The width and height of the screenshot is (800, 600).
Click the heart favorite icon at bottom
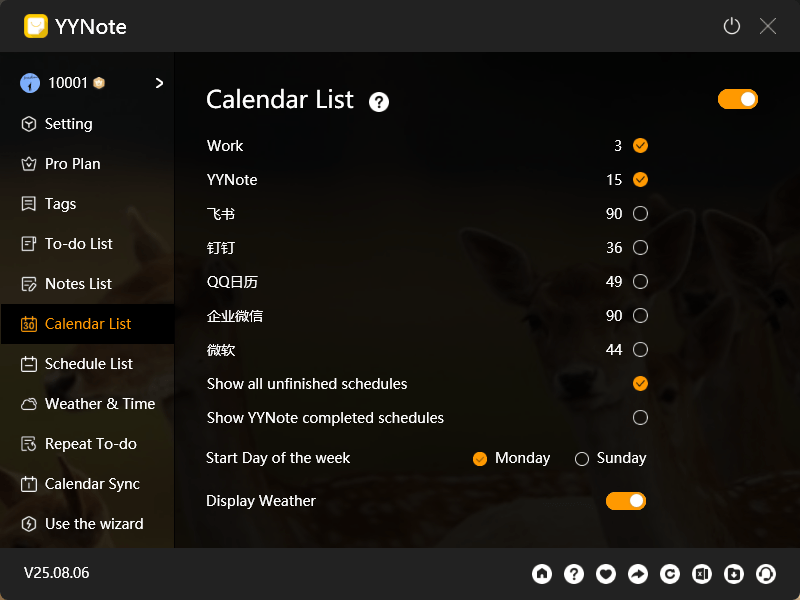pos(606,574)
